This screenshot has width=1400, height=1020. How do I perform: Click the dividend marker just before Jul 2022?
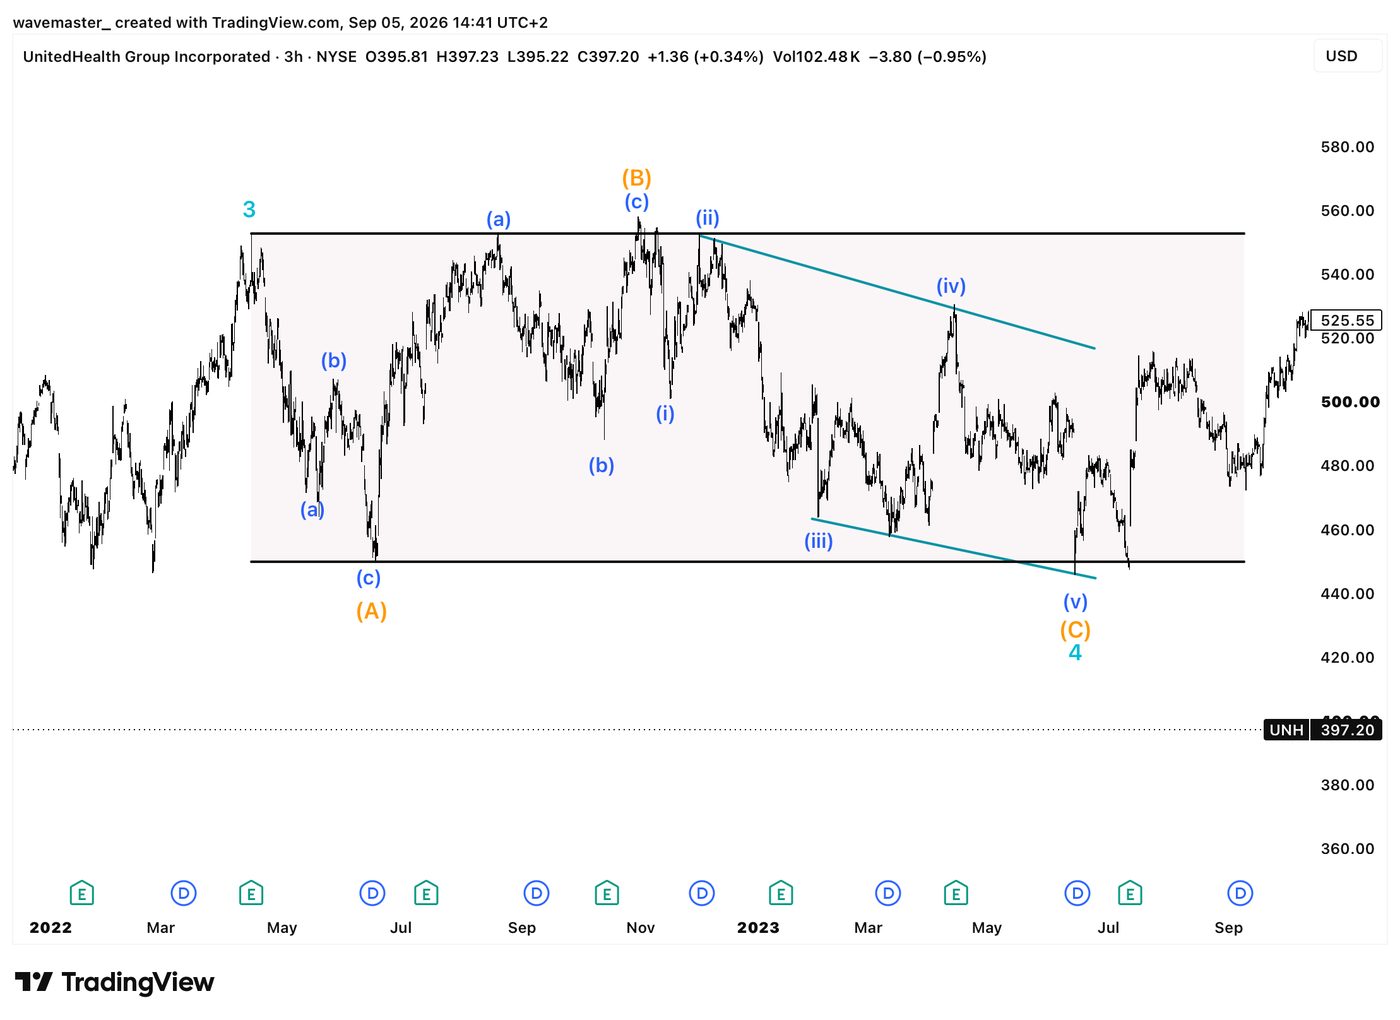pos(372,893)
